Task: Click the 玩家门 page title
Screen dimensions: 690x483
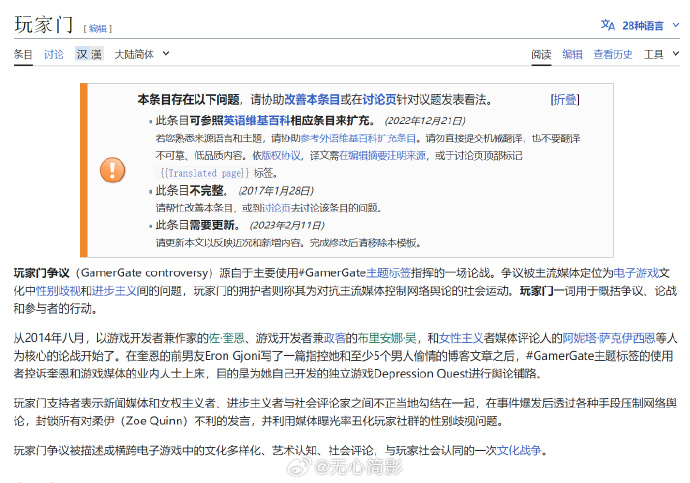Action: pos(44,25)
